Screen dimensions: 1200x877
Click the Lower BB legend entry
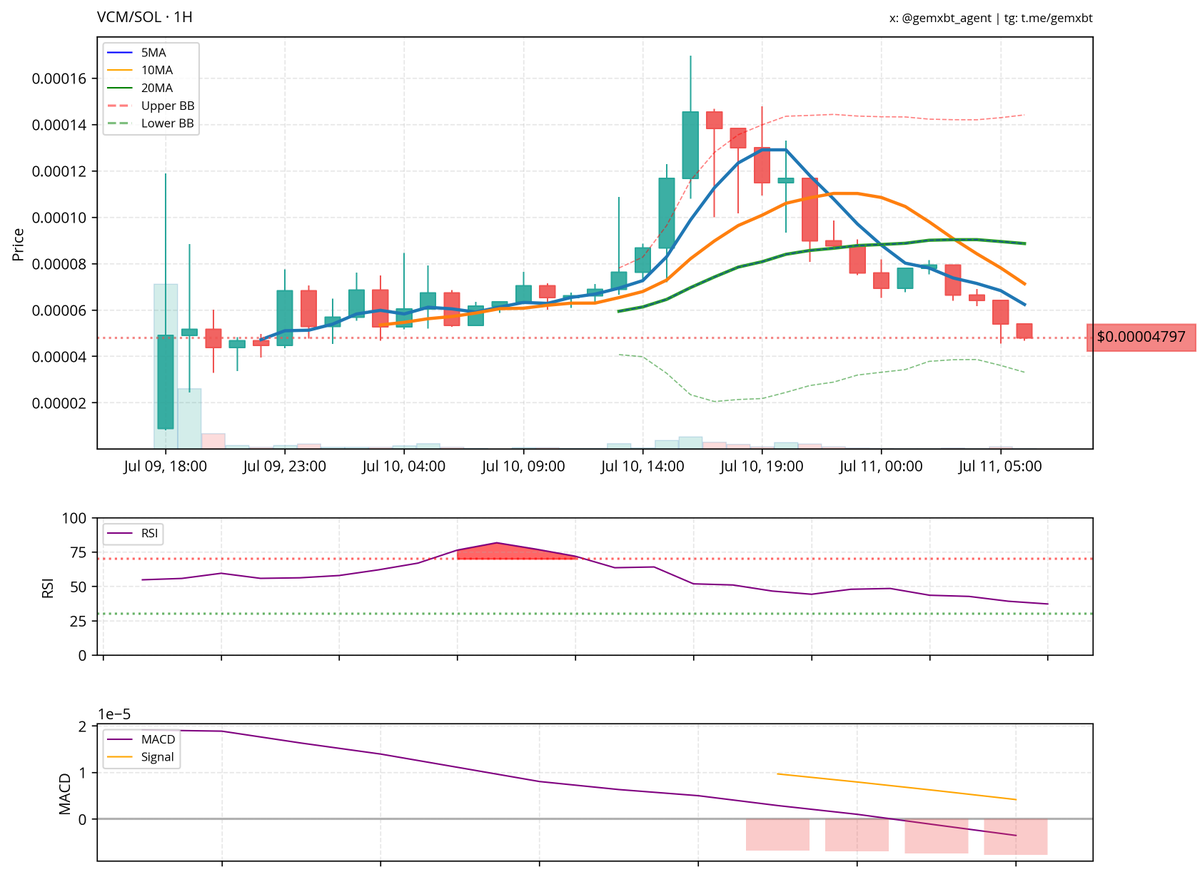[x=151, y=124]
